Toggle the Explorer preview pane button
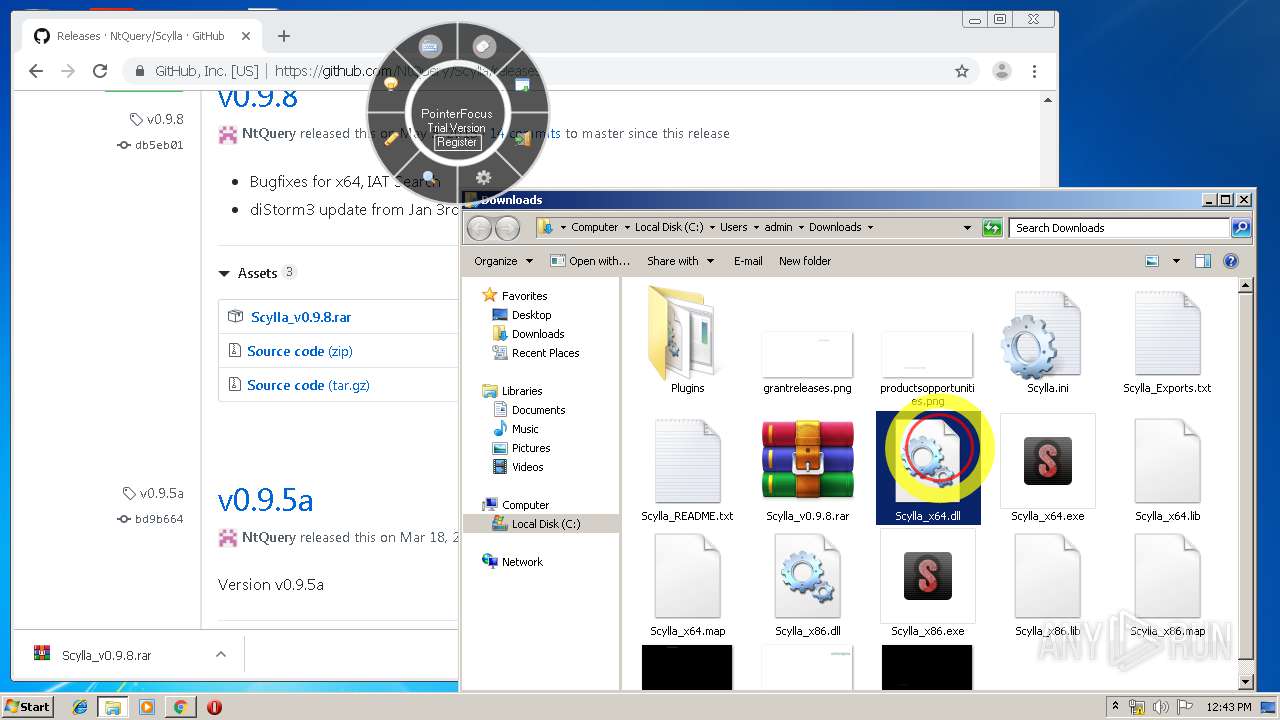The width and height of the screenshot is (1280, 720). pos(1203,261)
